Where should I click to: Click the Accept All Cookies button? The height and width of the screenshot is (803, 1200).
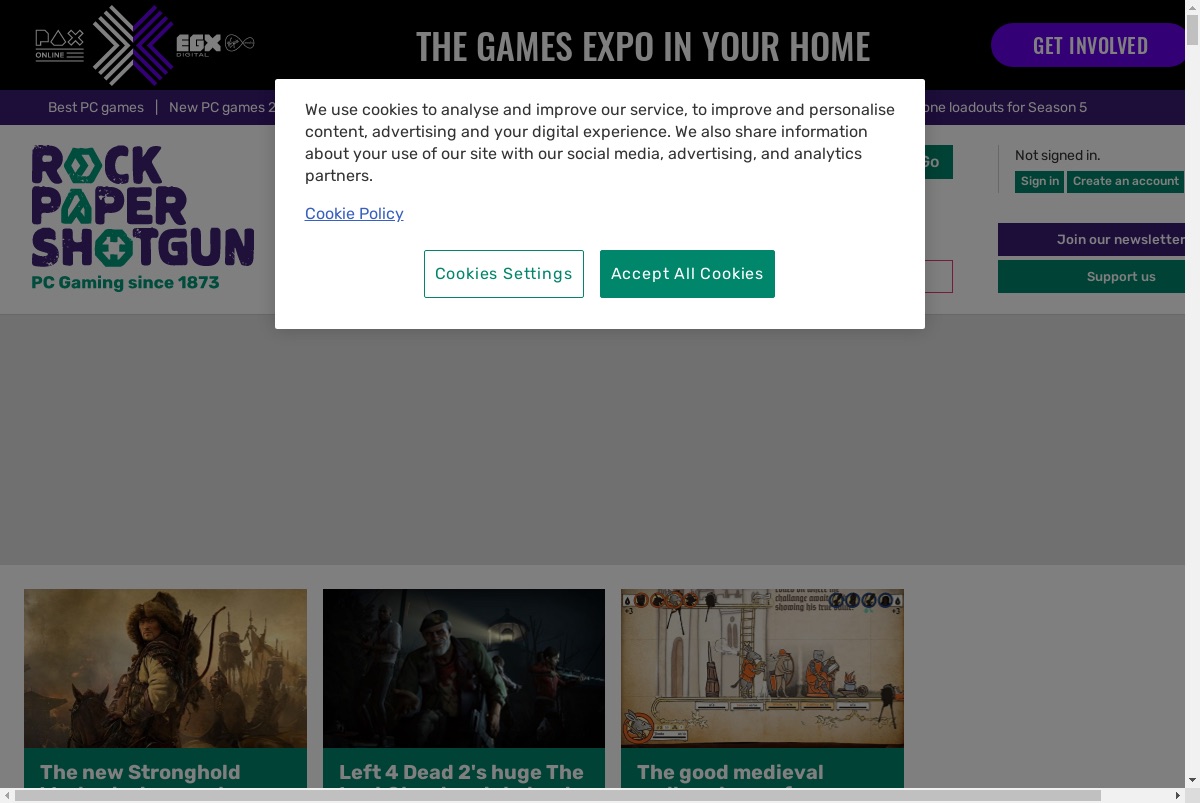[x=687, y=274]
